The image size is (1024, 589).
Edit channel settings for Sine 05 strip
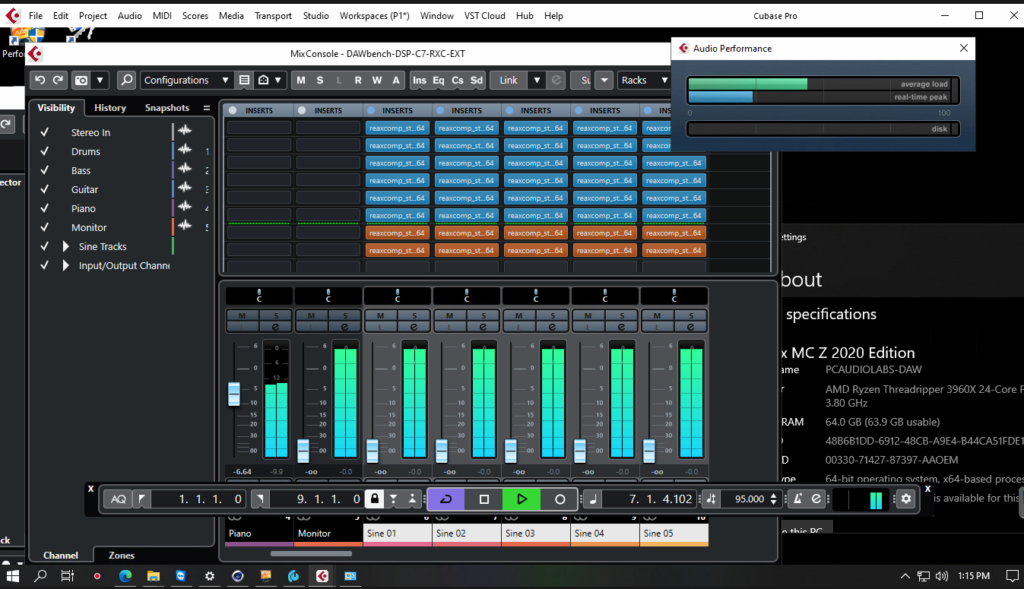coord(690,326)
